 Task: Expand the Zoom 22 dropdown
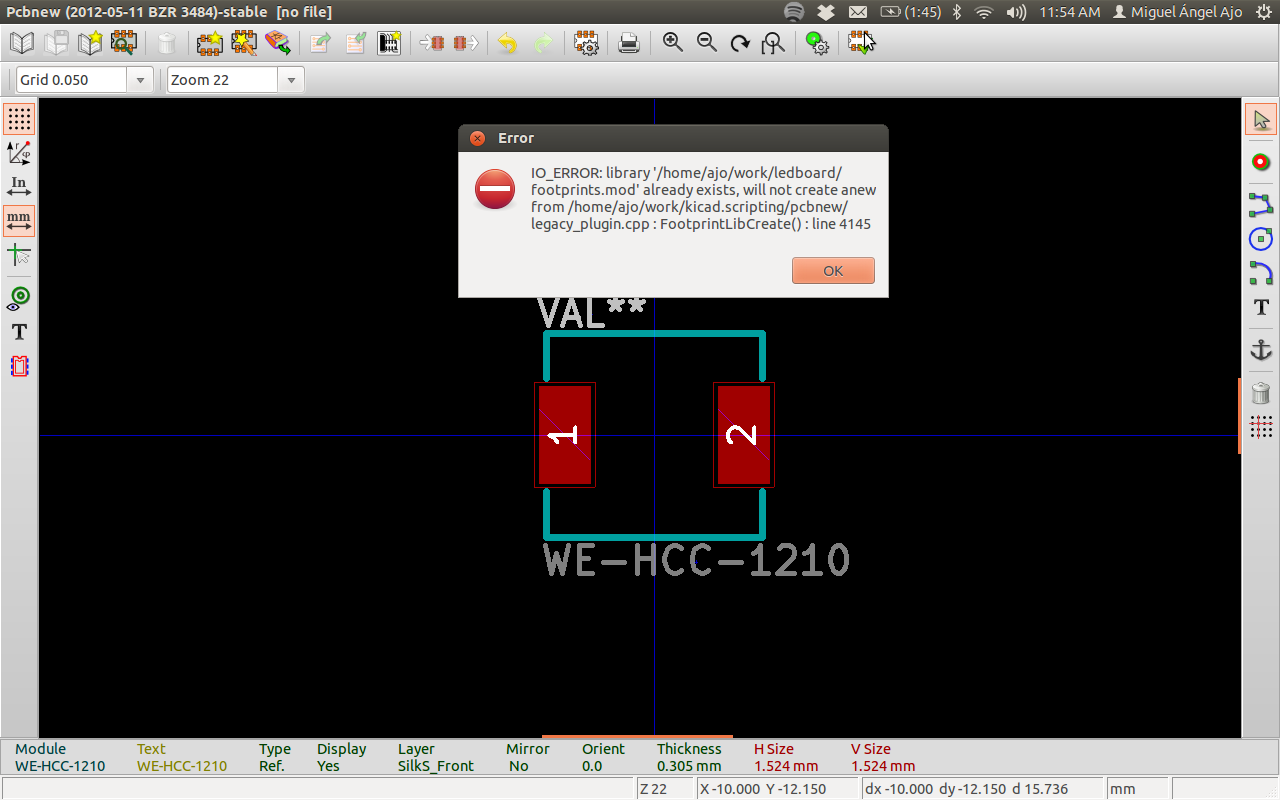tap(291, 80)
